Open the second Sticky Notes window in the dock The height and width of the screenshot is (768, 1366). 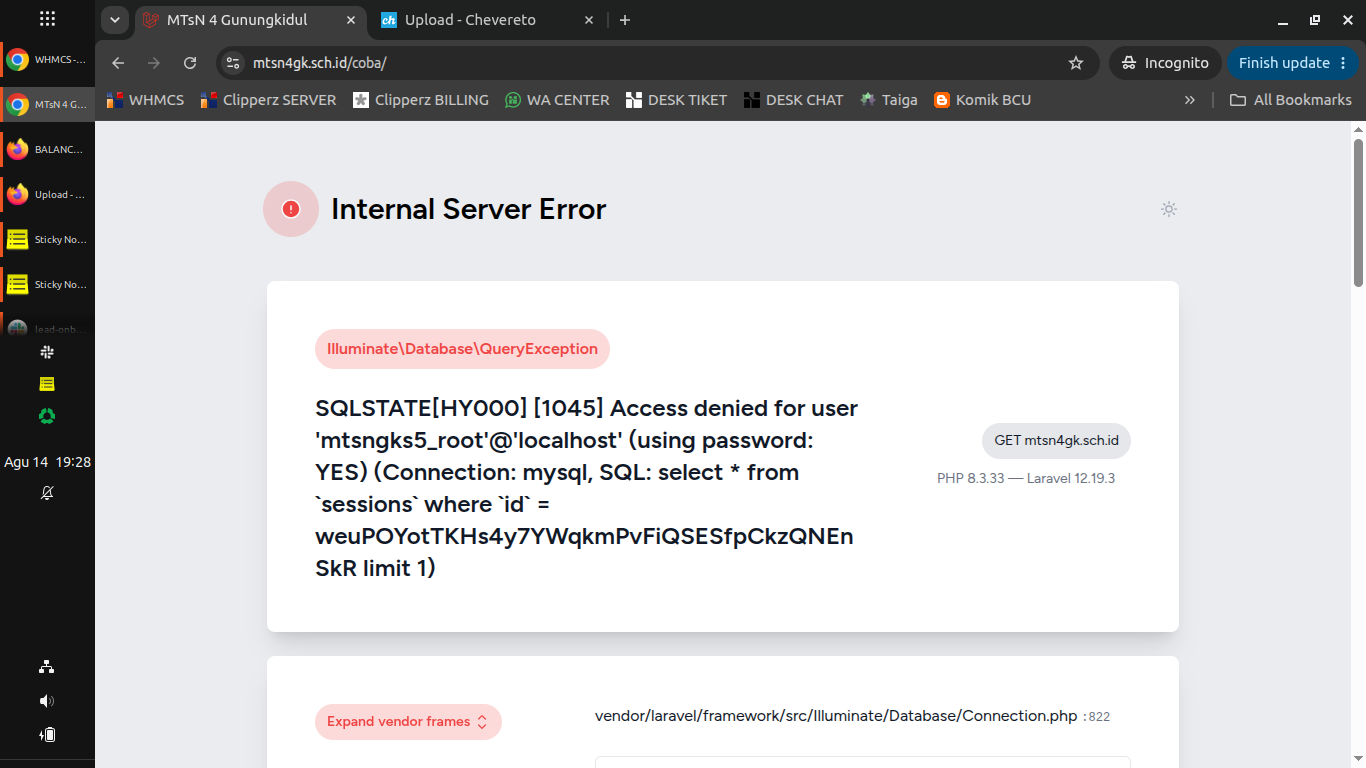pos(47,284)
